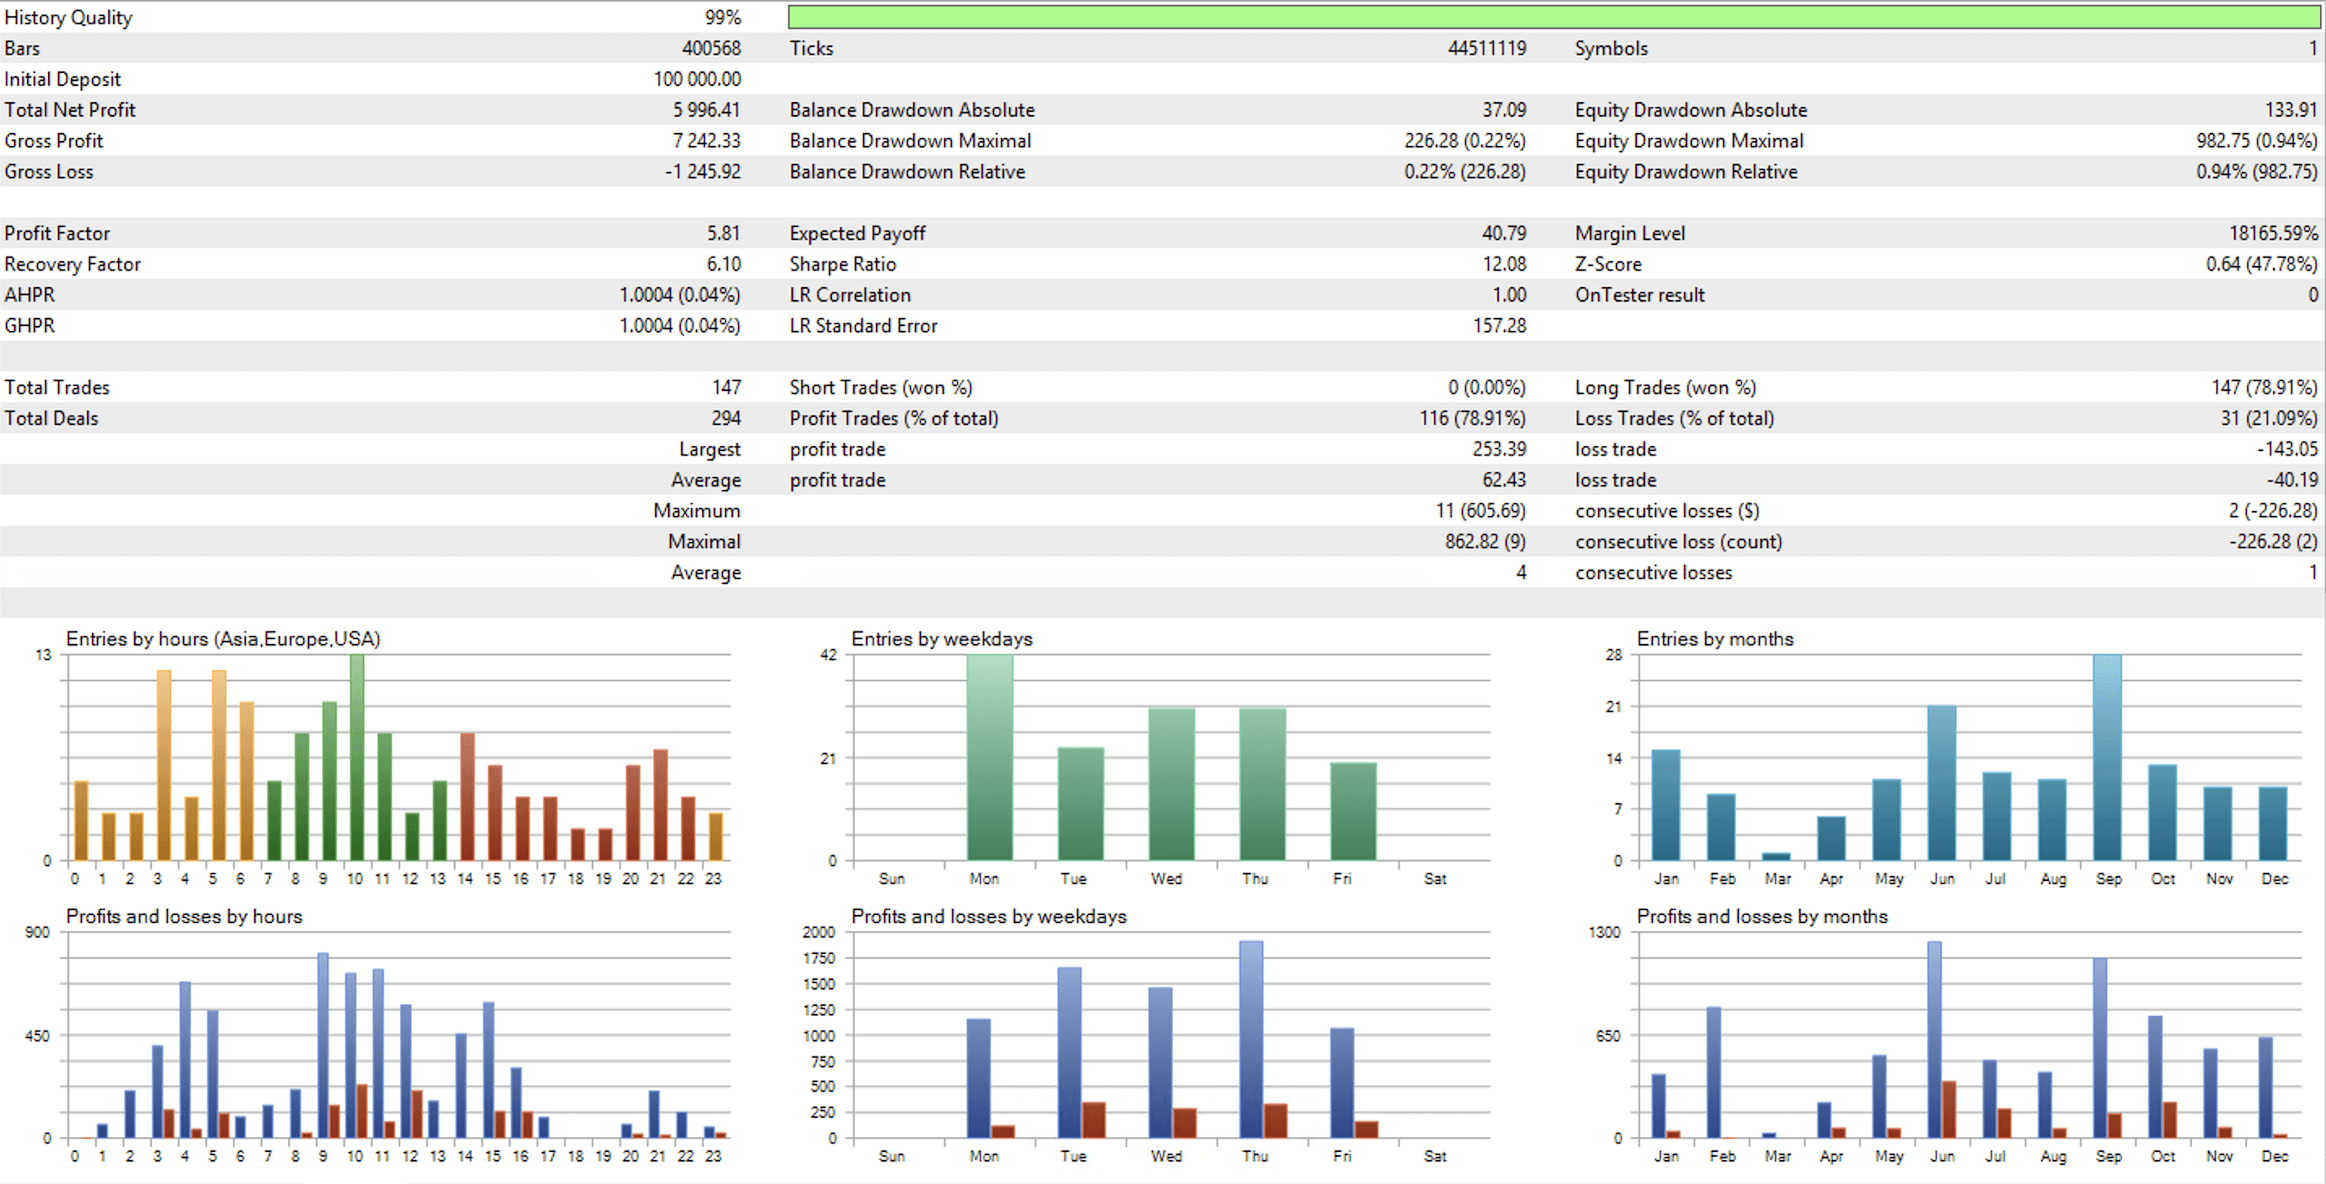The width and height of the screenshot is (2326, 1184).
Task: Click the Entries by hours chart title
Action: [222, 639]
